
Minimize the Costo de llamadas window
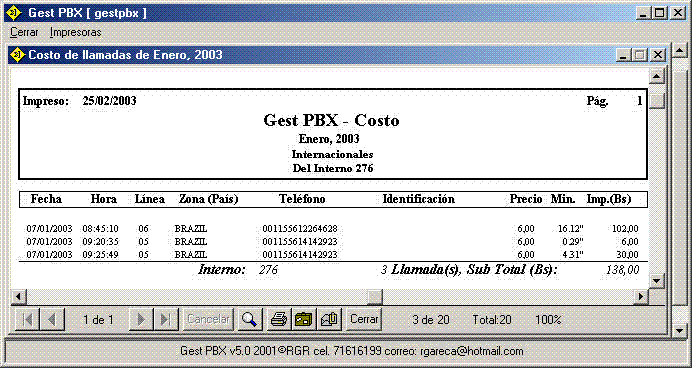(623, 55)
